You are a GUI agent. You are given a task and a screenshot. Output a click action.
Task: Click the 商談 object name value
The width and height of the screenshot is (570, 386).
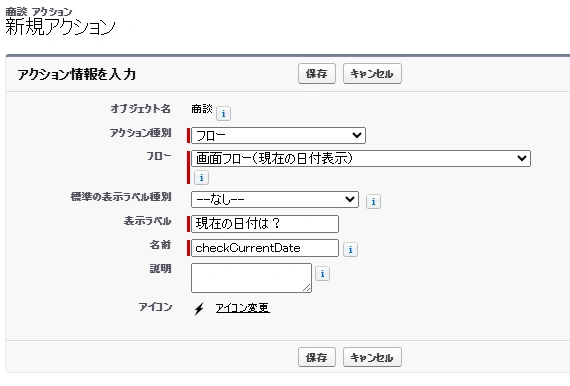[202, 109]
